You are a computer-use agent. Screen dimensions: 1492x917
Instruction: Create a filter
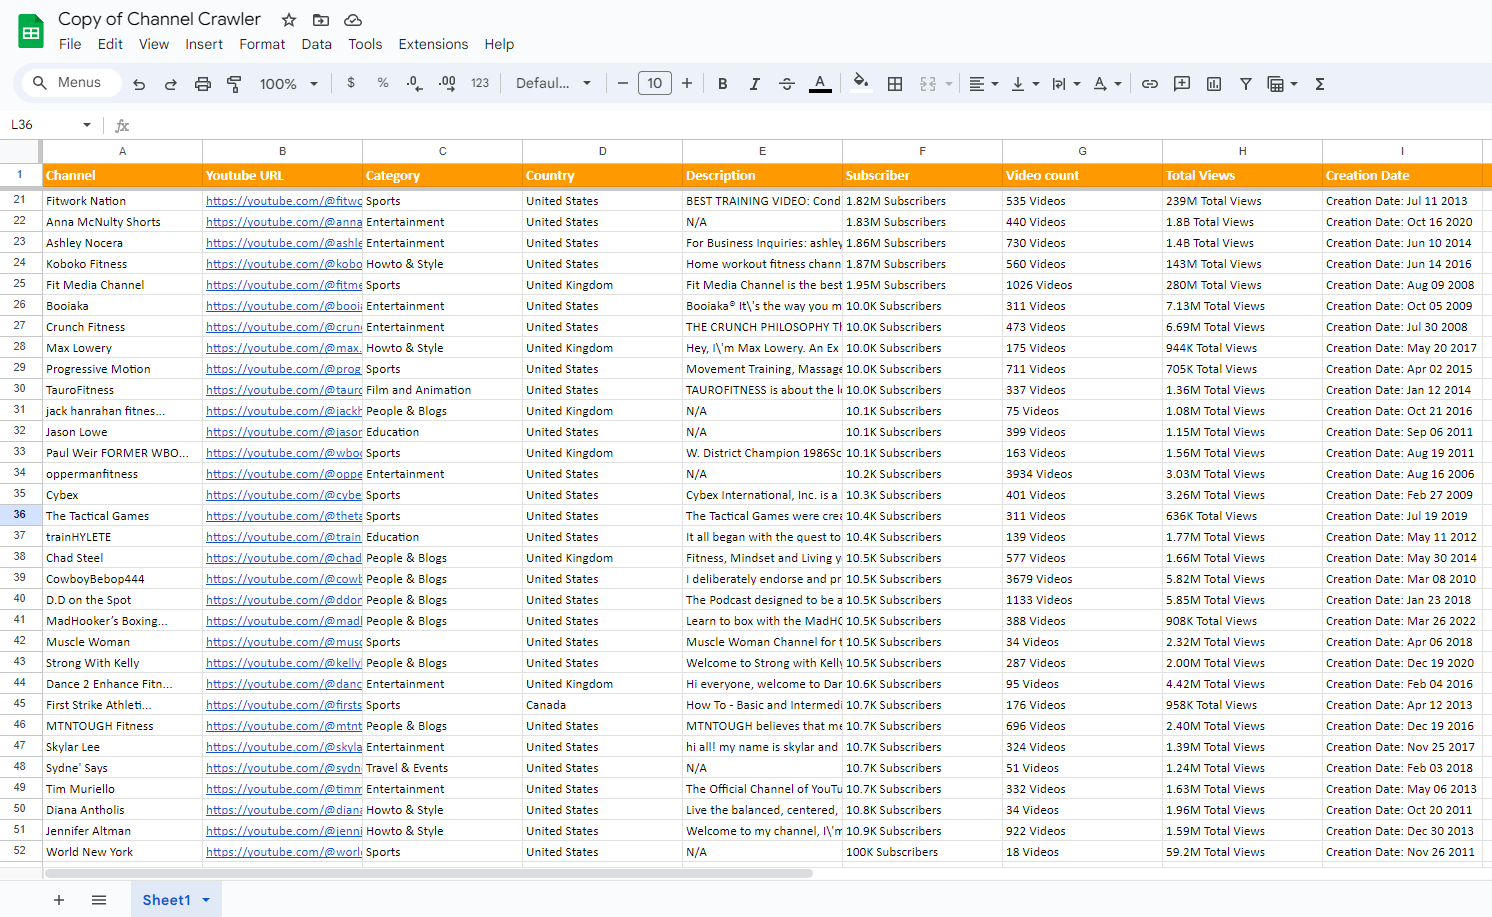pos(1246,84)
